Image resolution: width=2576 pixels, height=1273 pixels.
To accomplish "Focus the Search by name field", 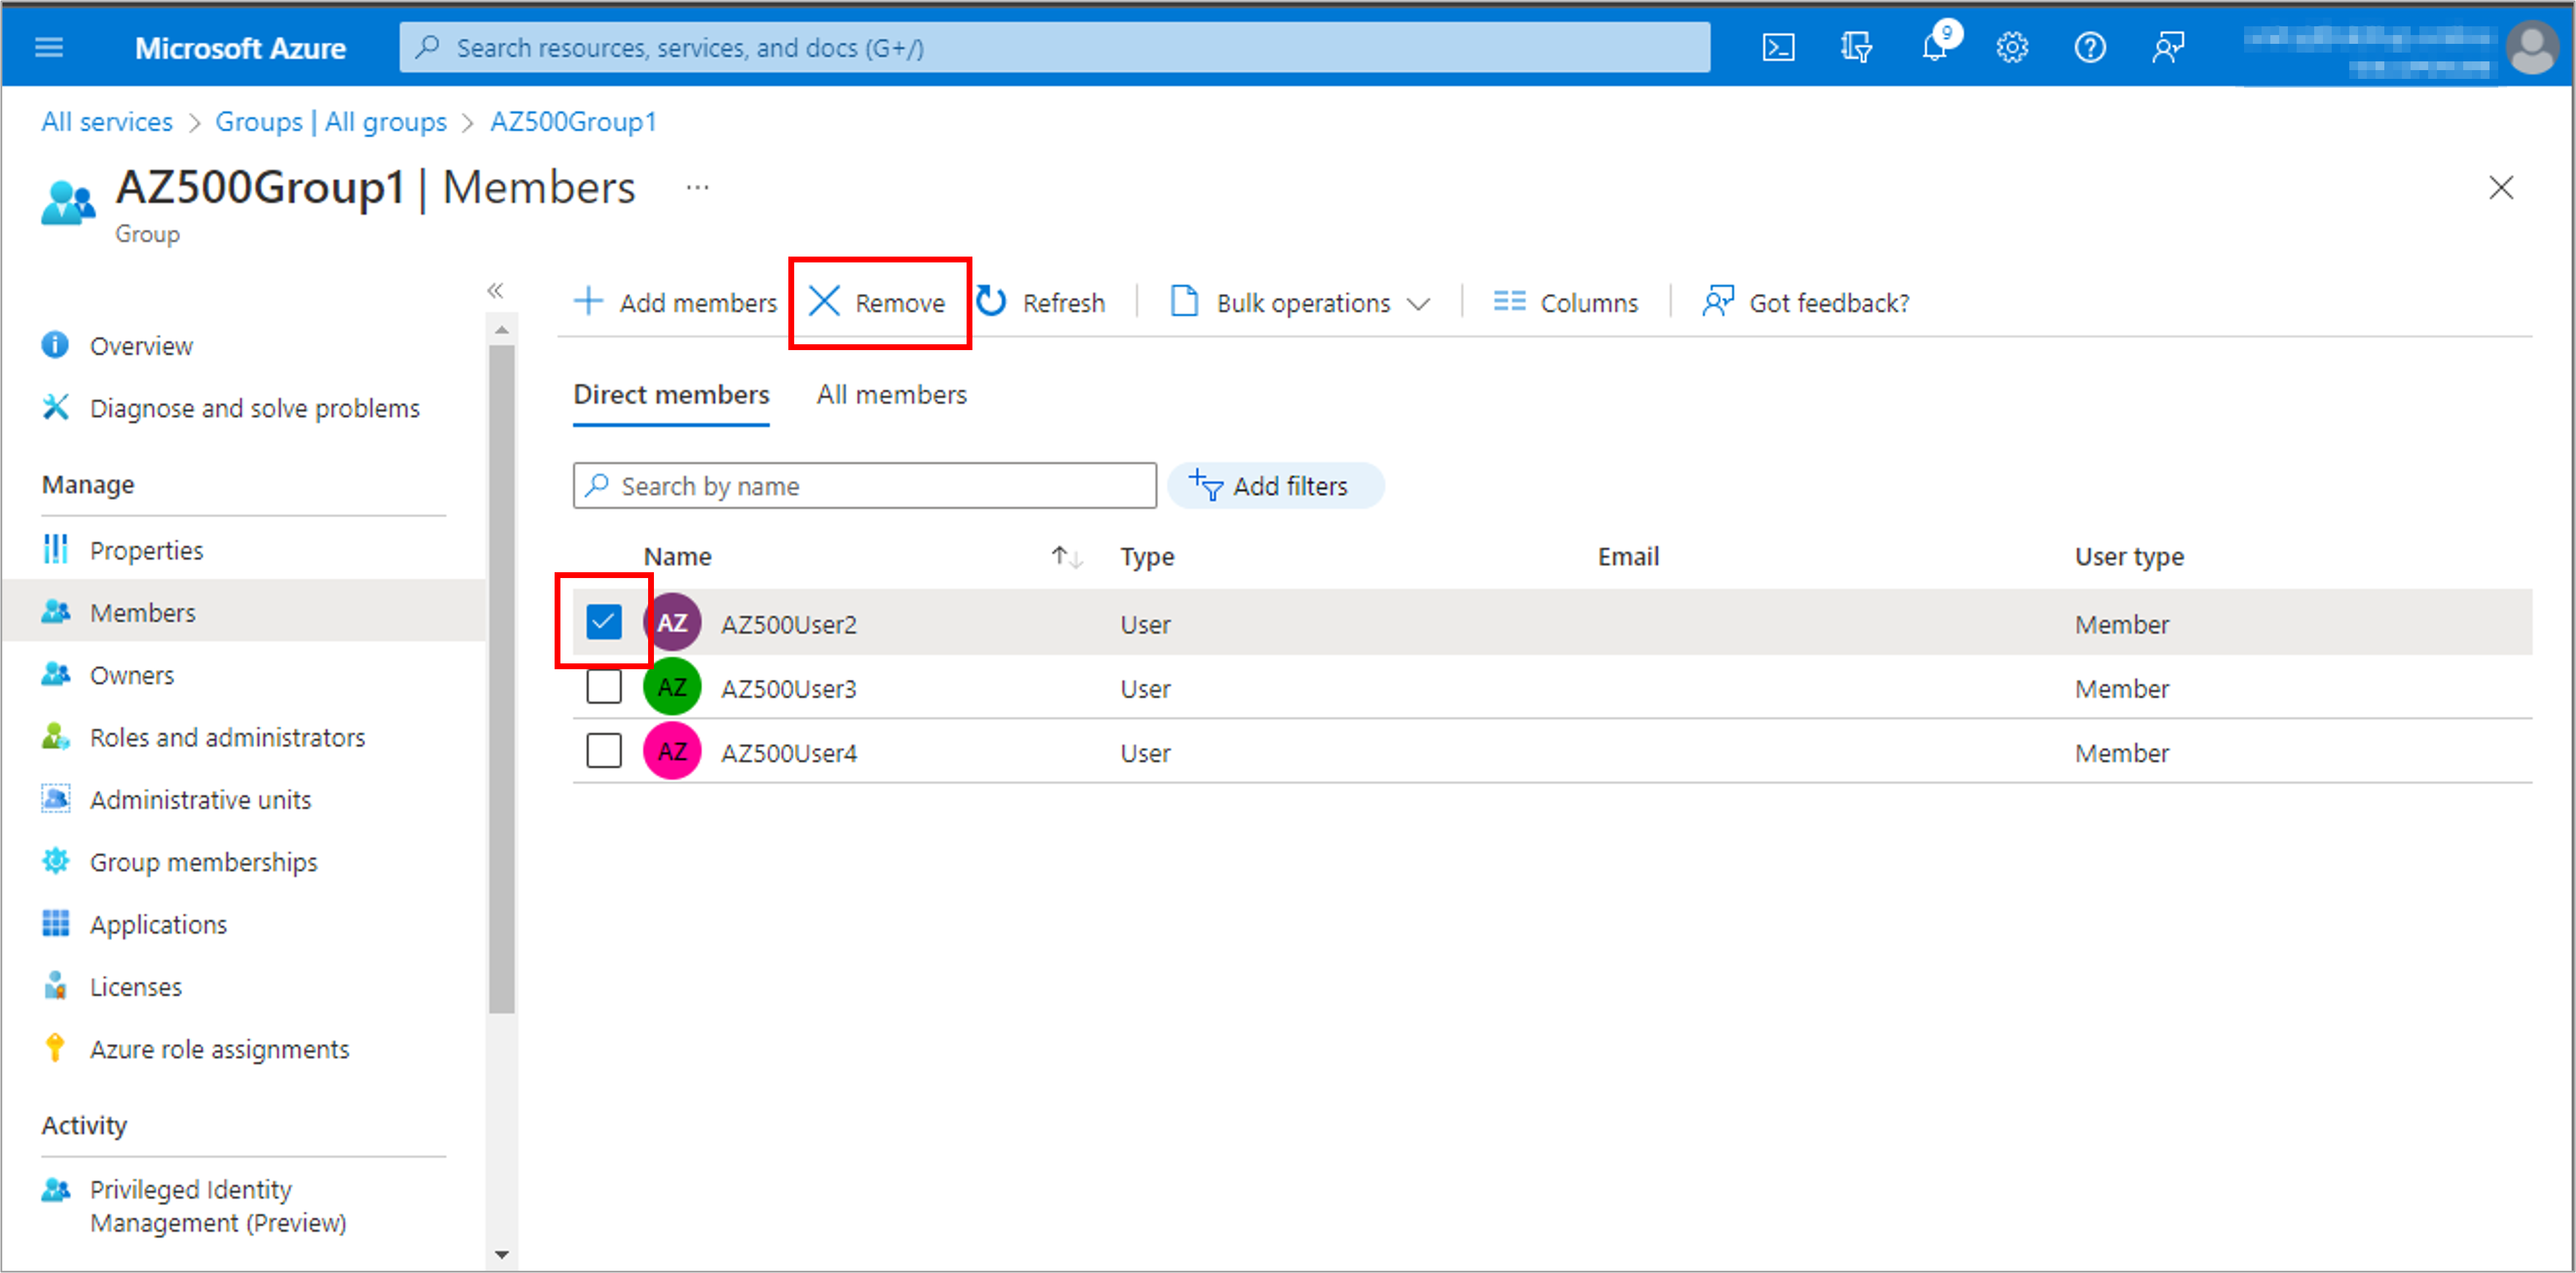I will pyautogui.click(x=864, y=486).
